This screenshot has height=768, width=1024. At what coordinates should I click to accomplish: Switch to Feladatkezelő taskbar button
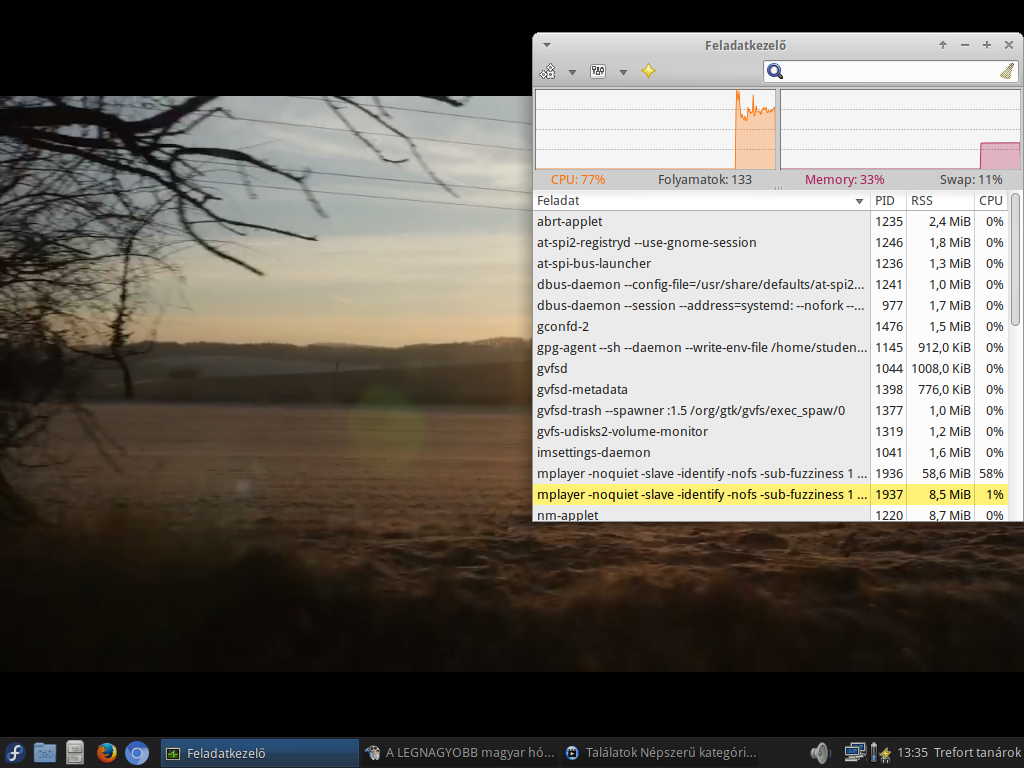pyautogui.click(x=260, y=753)
